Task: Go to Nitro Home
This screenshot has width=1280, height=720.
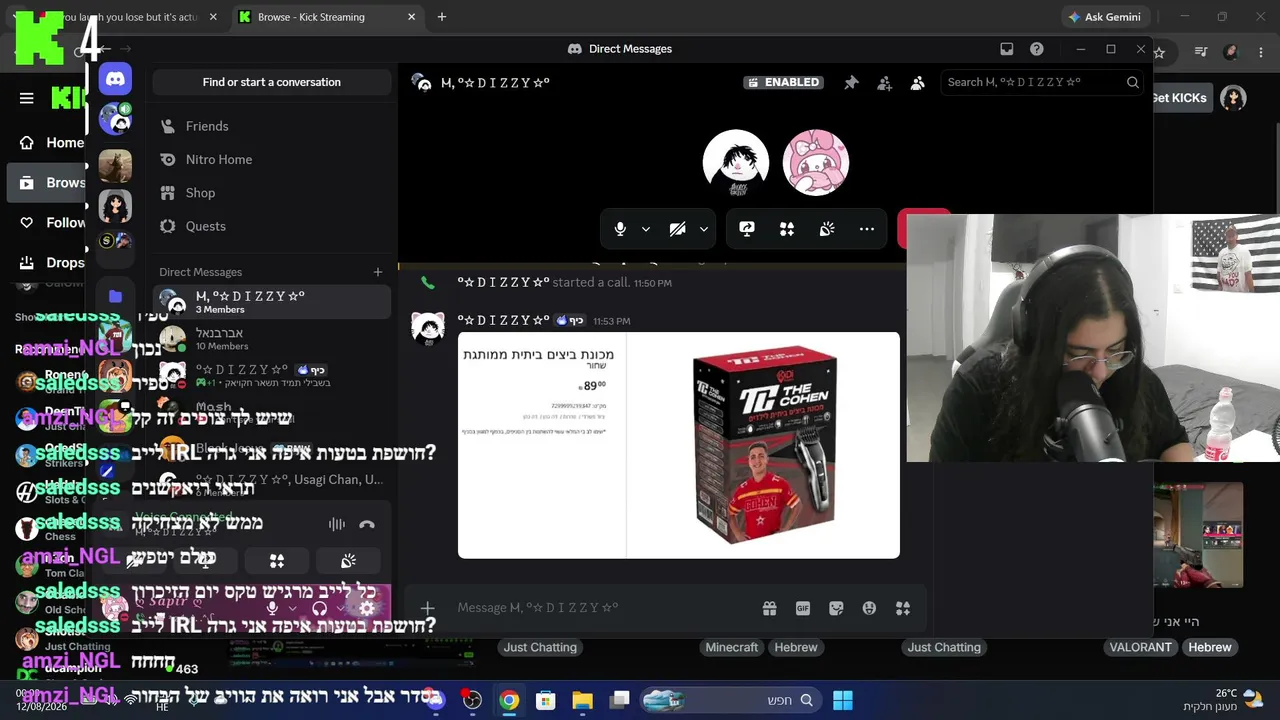Action: coord(272,159)
